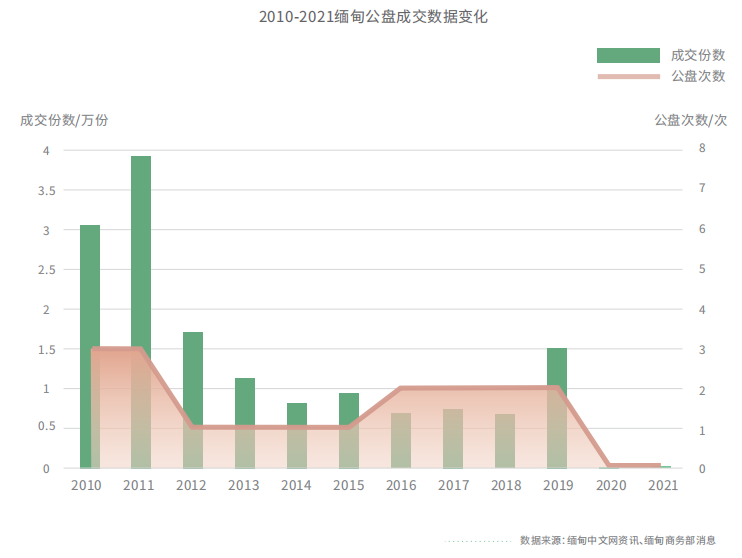This screenshot has width=742, height=558.
Task: Click right axis value 8
Action: [702, 148]
